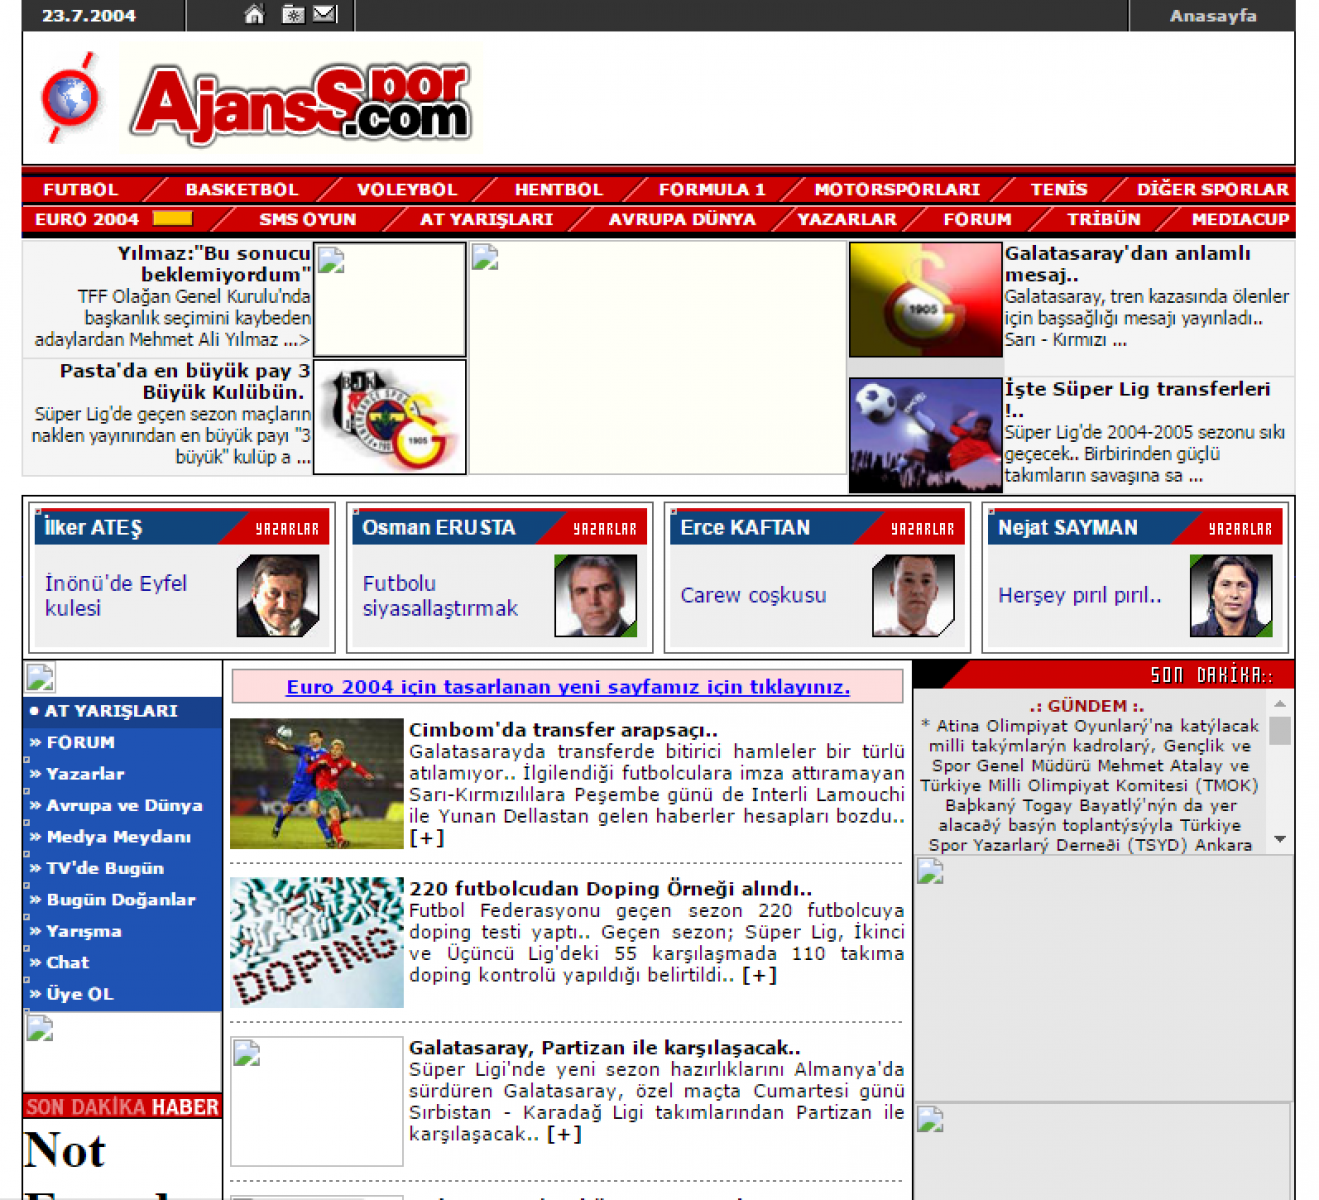Expand the doping article with [+]

759,975
